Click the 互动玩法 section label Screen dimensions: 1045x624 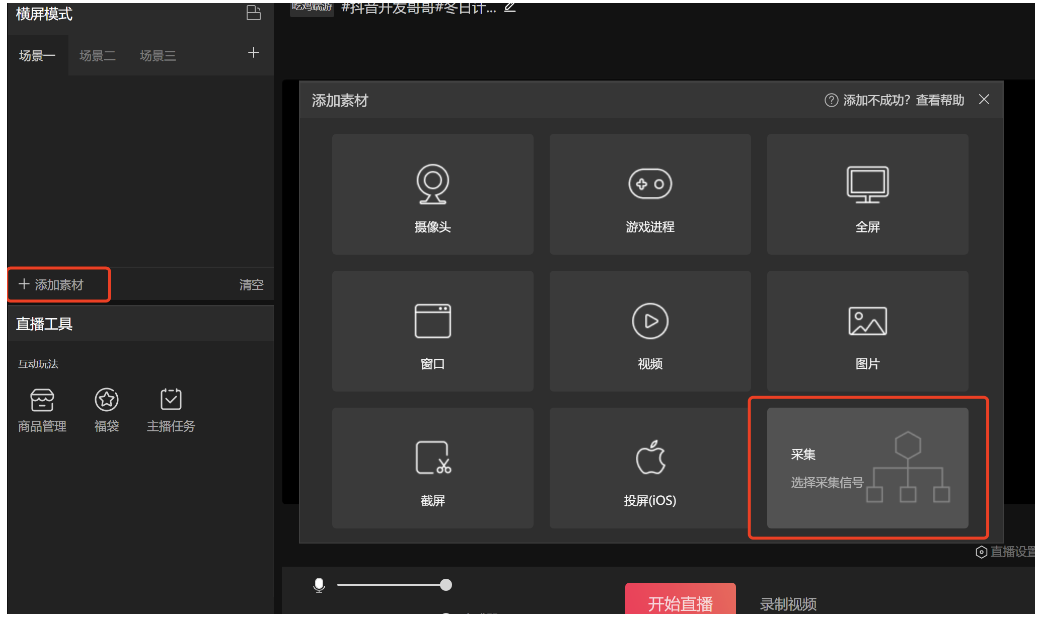click(x=38, y=364)
